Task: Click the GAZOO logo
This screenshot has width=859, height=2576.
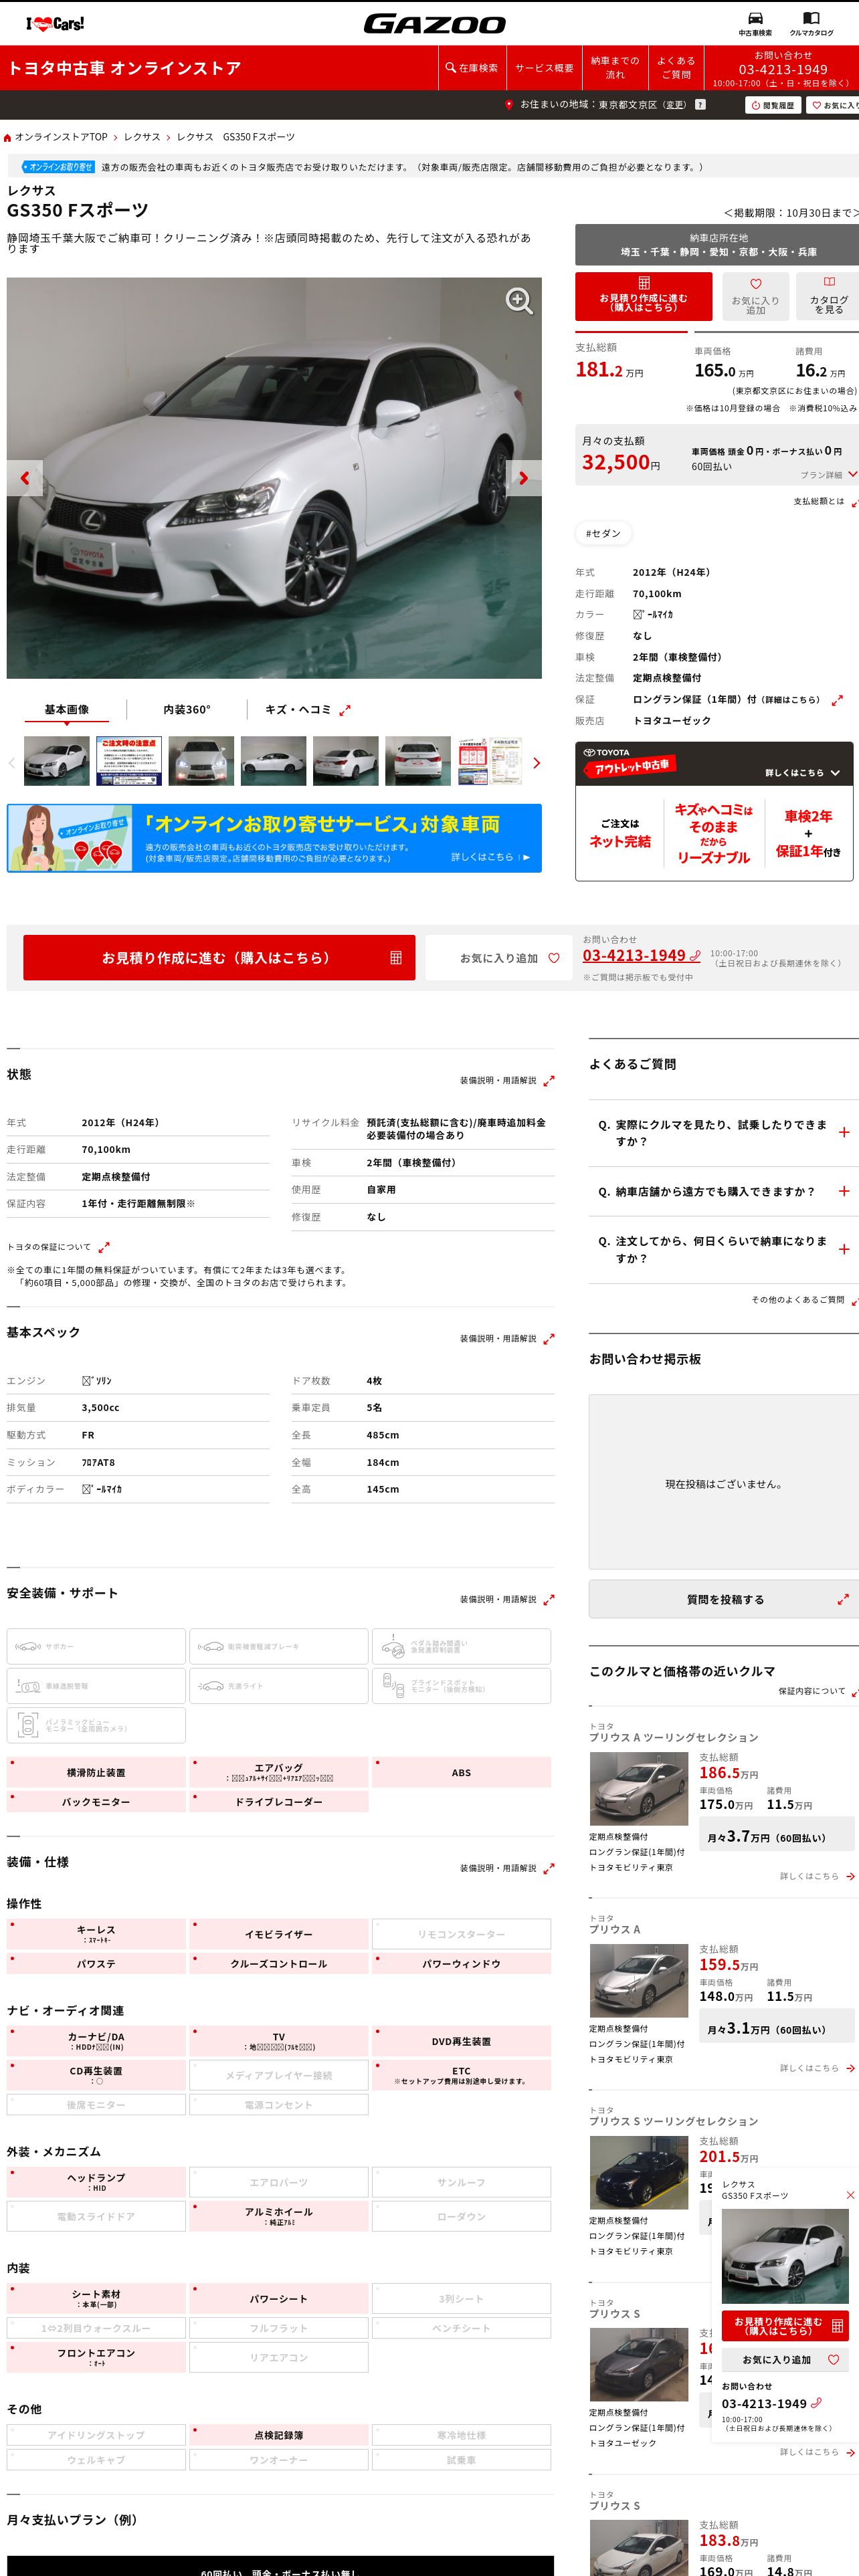Action: (434, 24)
